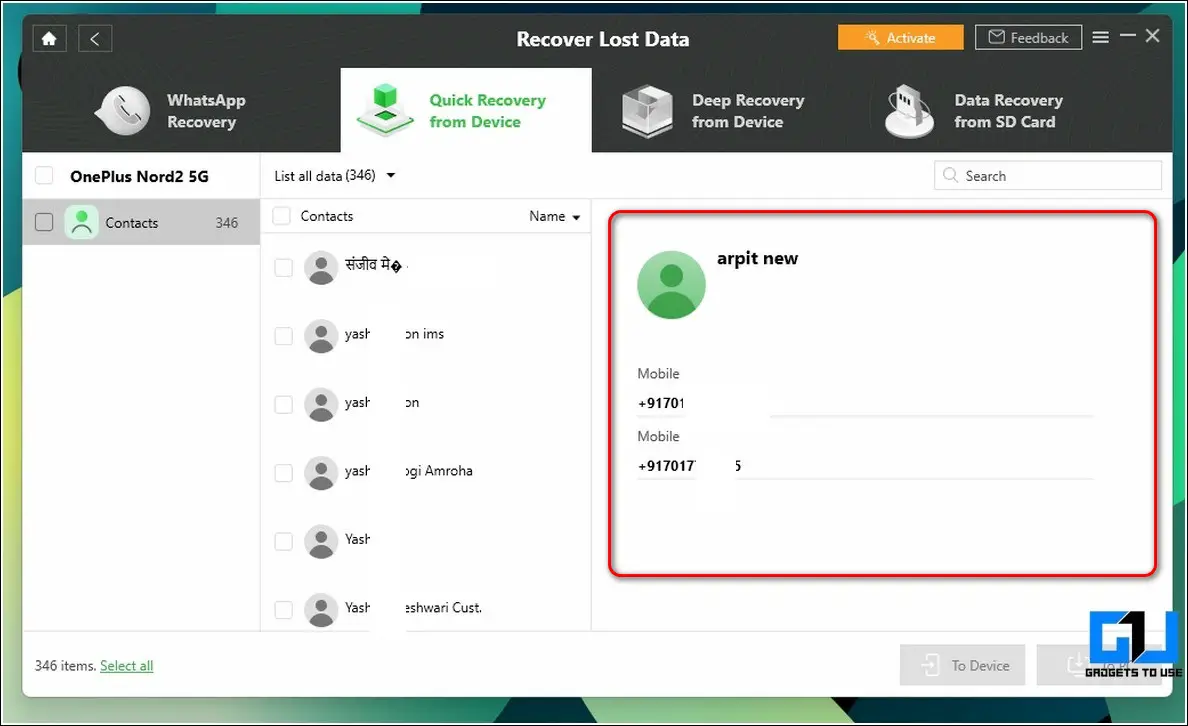The height and width of the screenshot is (726, 1188).
Task: Open the Name sort dropdown
Action: pyautogui.click(x=555, y=217)
